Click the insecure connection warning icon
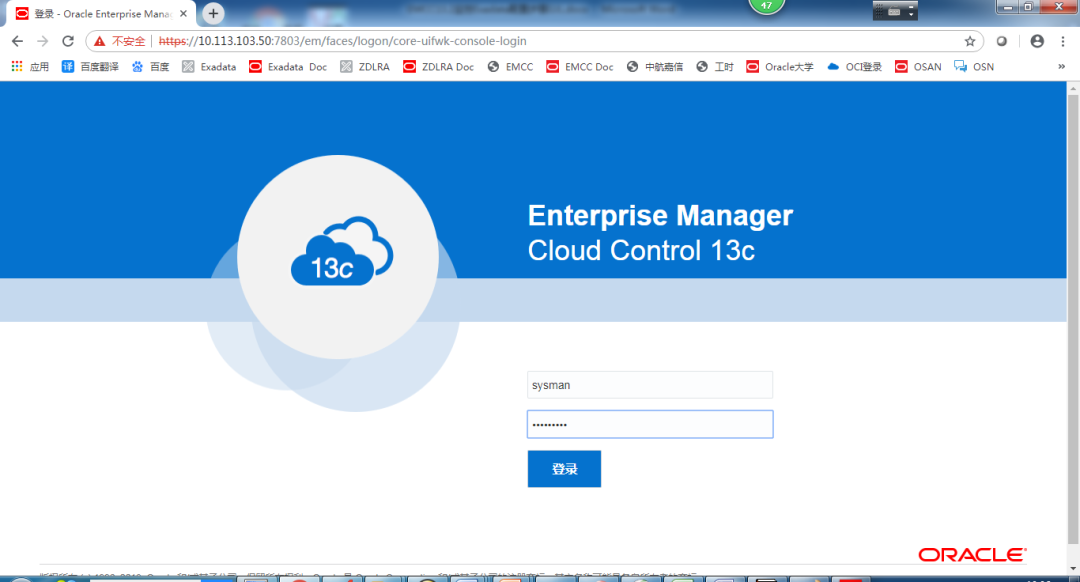This screenshot has width=1080, height=582. click(x=100, y=41)
